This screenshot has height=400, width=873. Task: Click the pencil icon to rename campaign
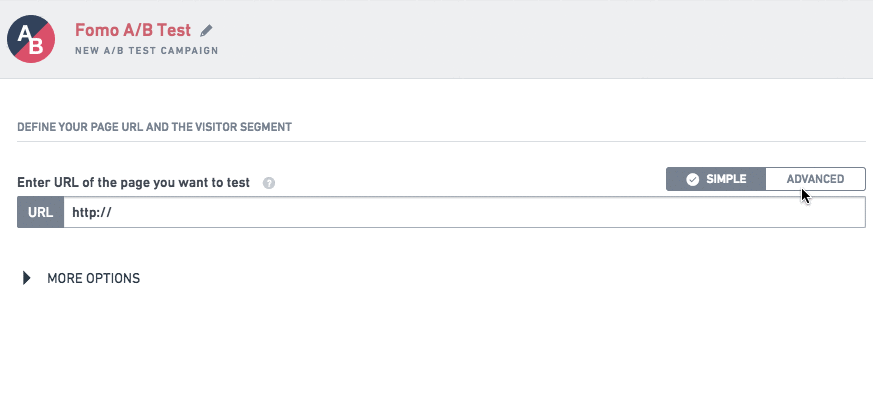tap(207, 30)
